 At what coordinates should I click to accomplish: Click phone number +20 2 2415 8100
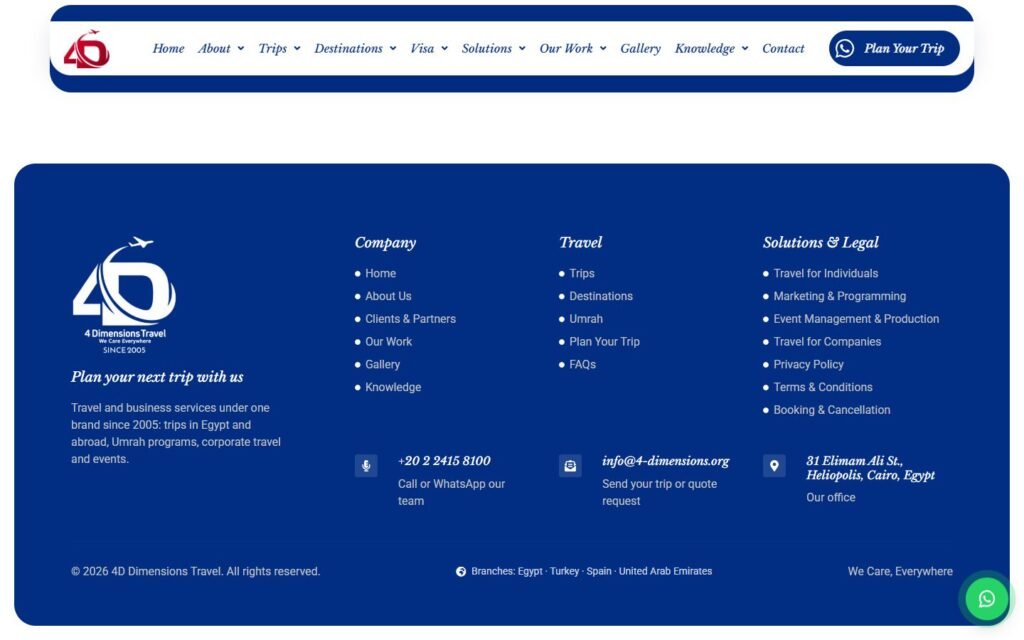click(444, 461)
